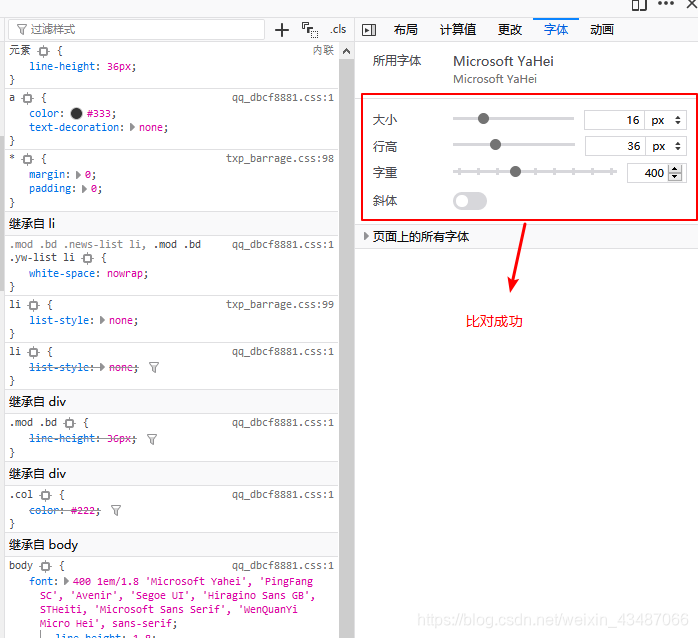This screenshot has height=638, width=698.
Task: Switch to 计算值 computed tab
Action: coord(458,30)
